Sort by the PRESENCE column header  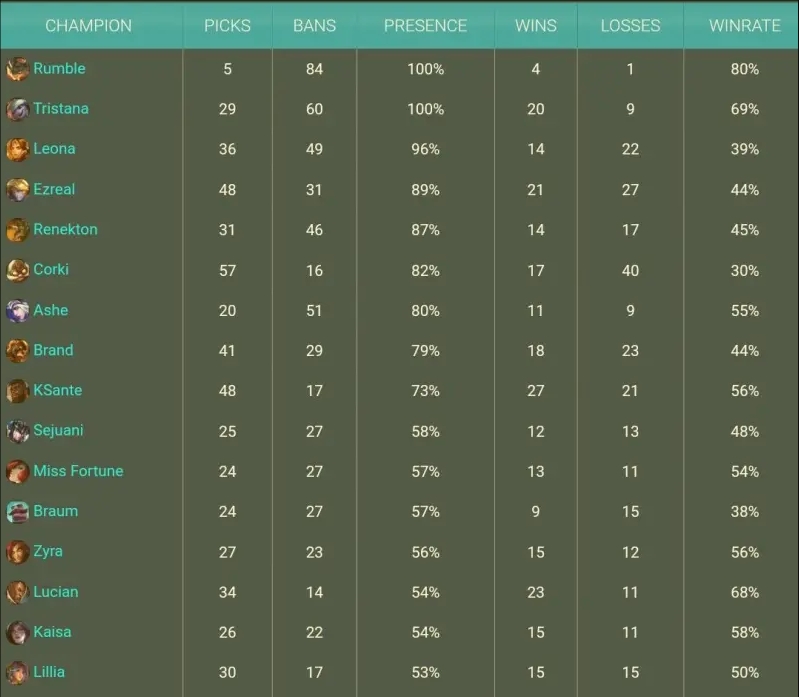tap(425, 26)
